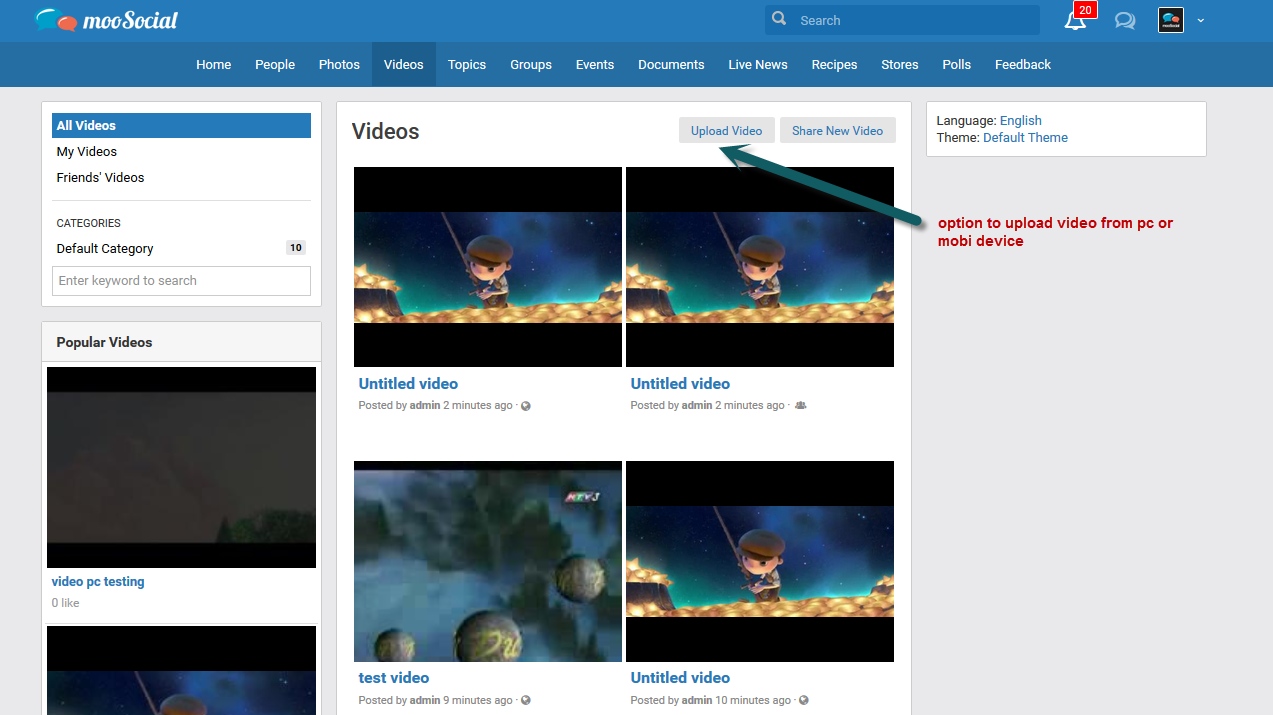The image size is (1273, 715).
Task: Open the Recipes menu item
Action: click(x=834, y=65)
